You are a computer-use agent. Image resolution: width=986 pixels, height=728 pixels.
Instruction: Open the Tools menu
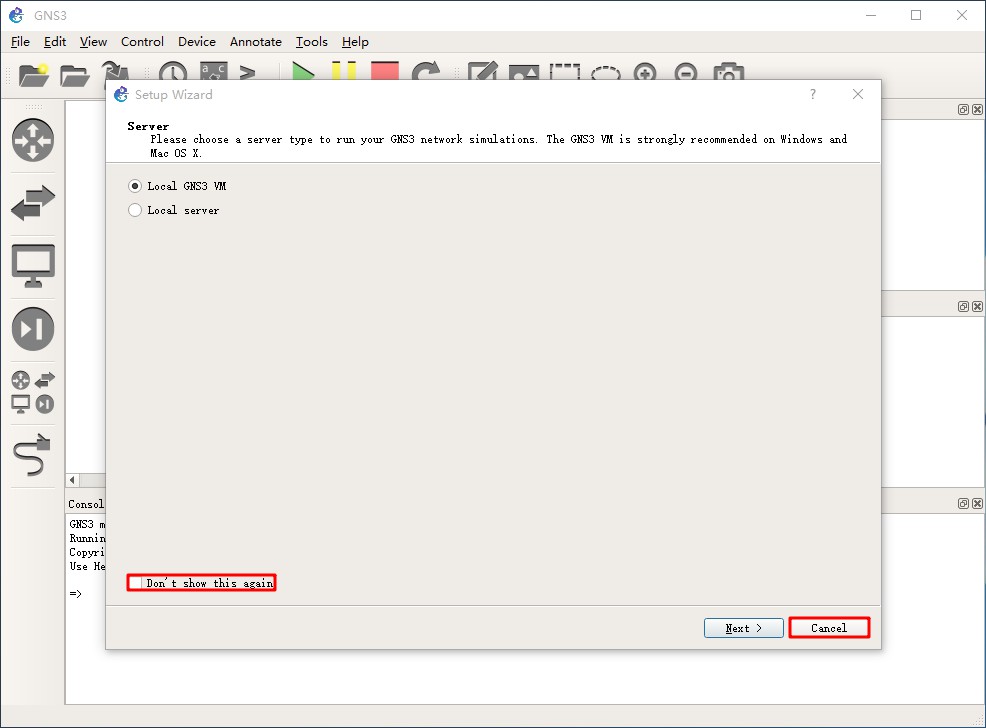pyautogui.click(x=312, y=41)
